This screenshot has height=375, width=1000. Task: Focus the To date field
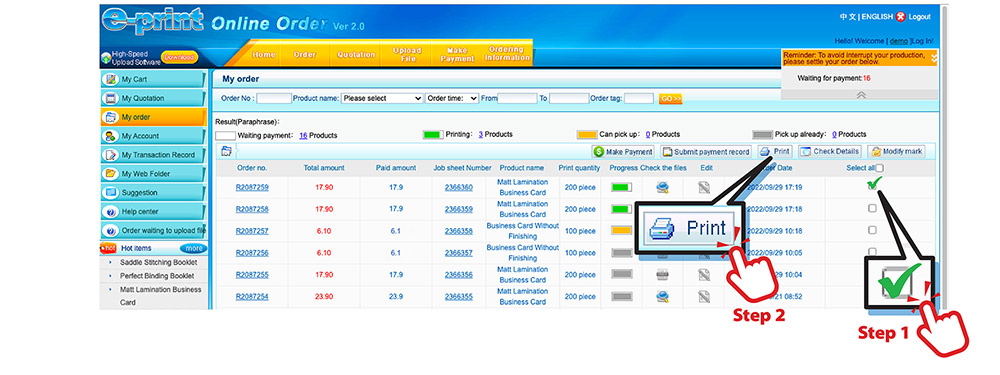[570, 99]
